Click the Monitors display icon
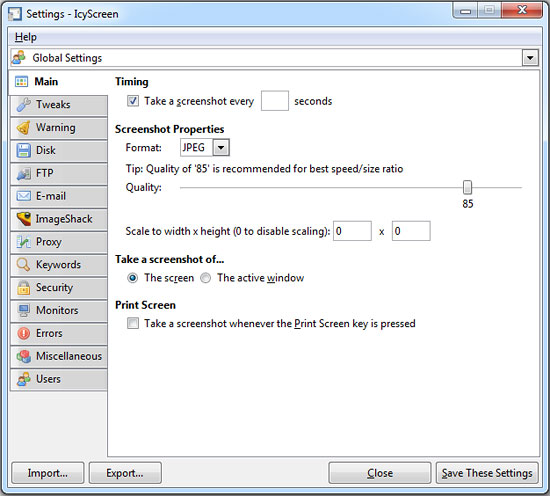Screen dimensions: 550x496 pos(24,310)
